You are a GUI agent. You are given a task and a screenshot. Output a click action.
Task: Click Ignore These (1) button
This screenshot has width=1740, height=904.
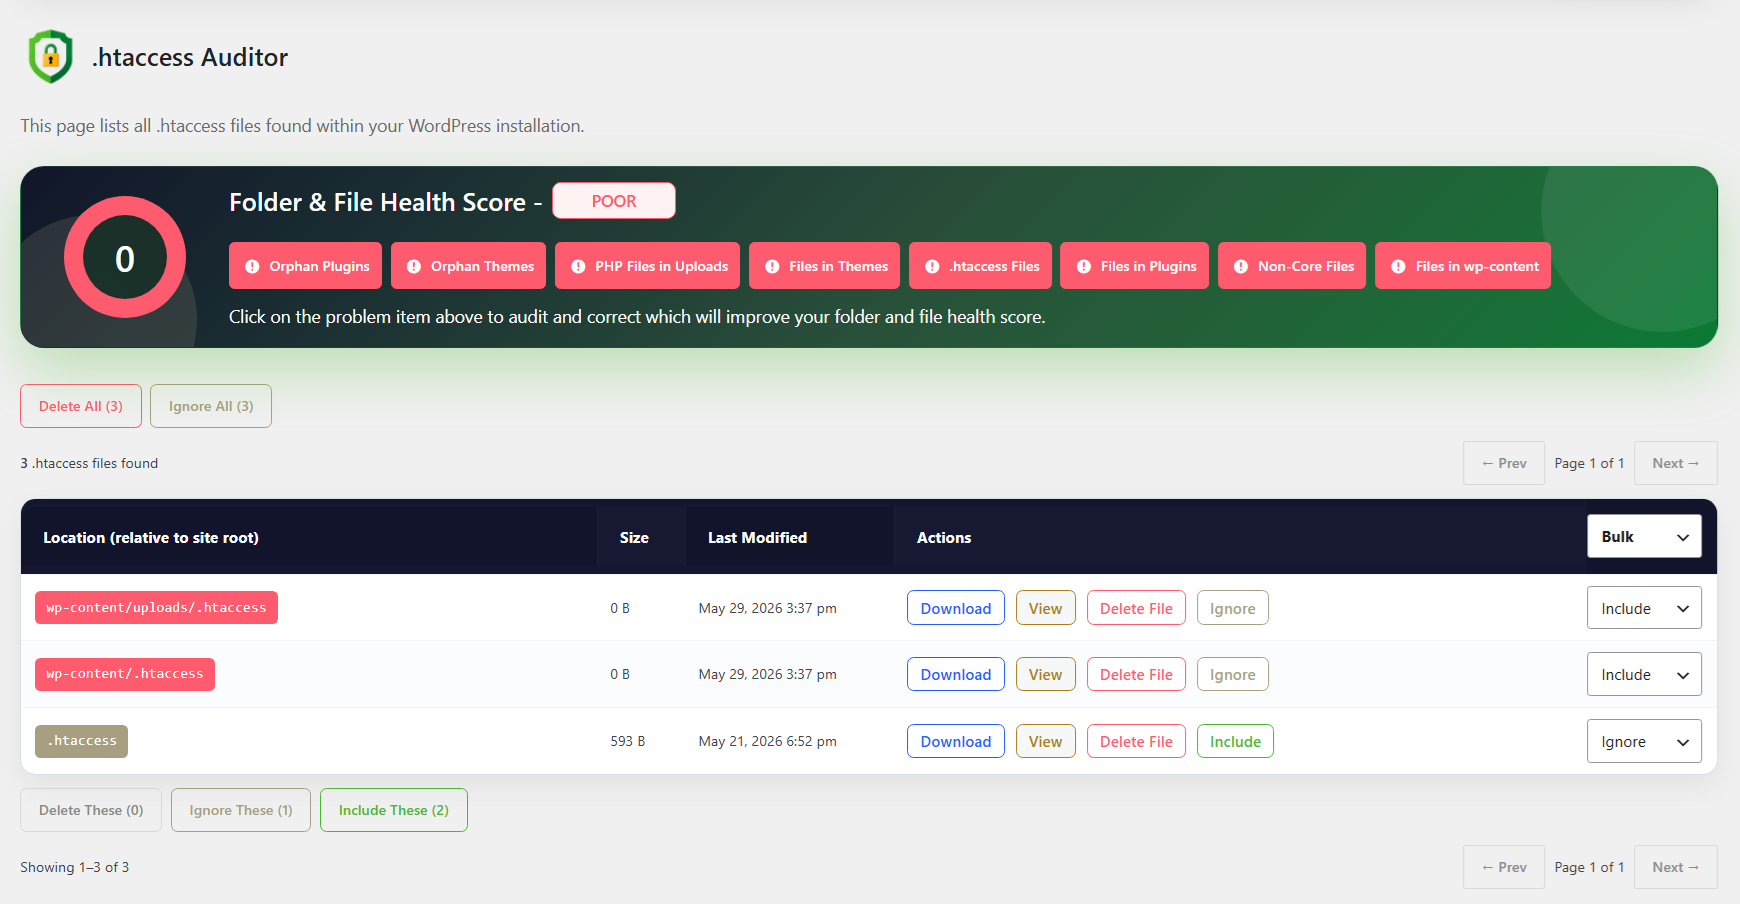[x=241, y=810]
